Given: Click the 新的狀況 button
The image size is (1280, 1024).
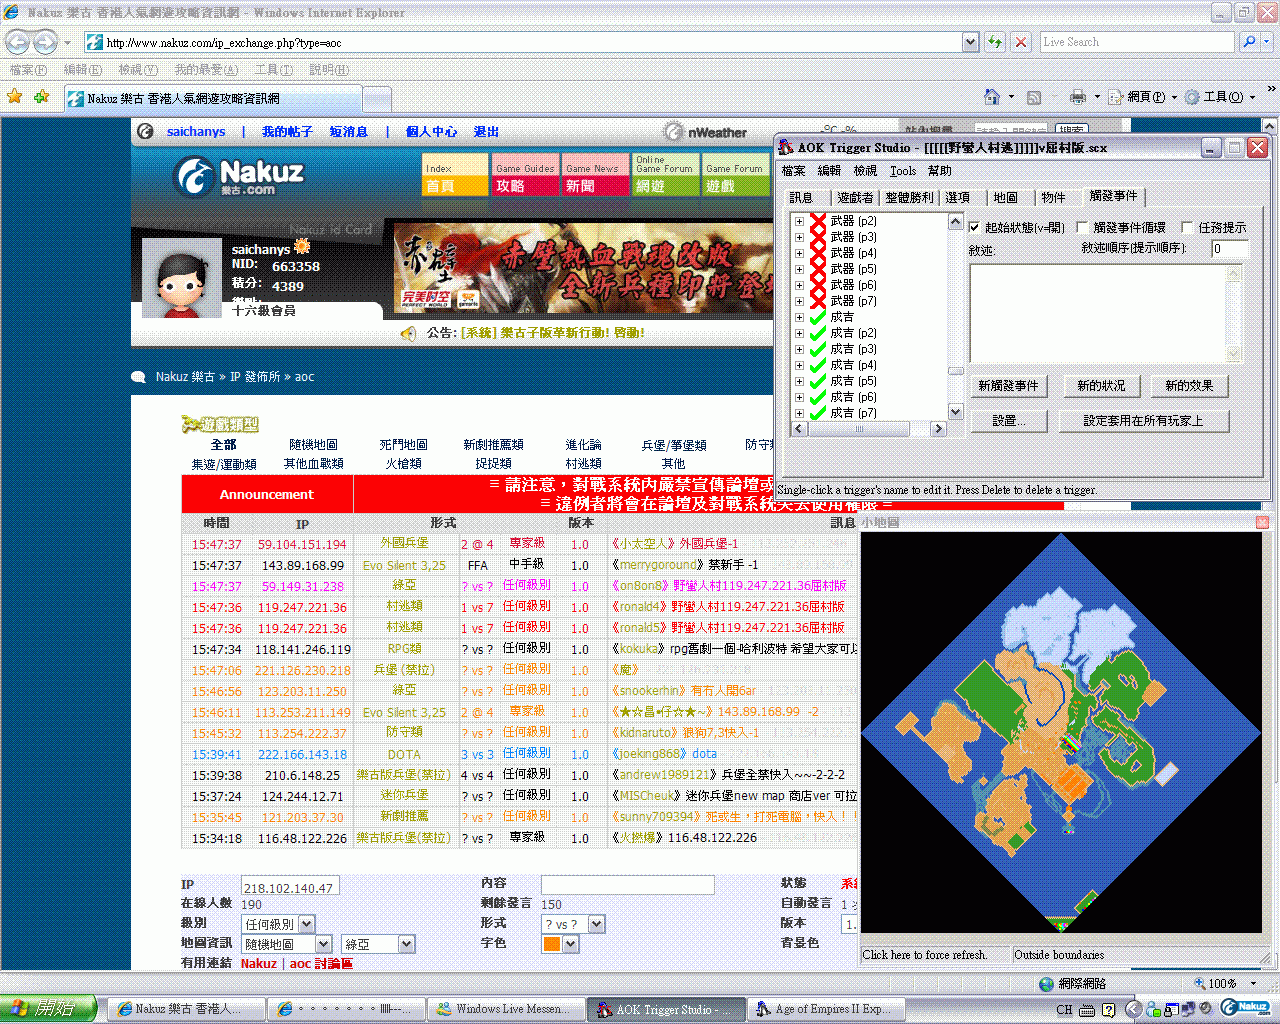Looking at the screenshot, I should pos(1101,386).
